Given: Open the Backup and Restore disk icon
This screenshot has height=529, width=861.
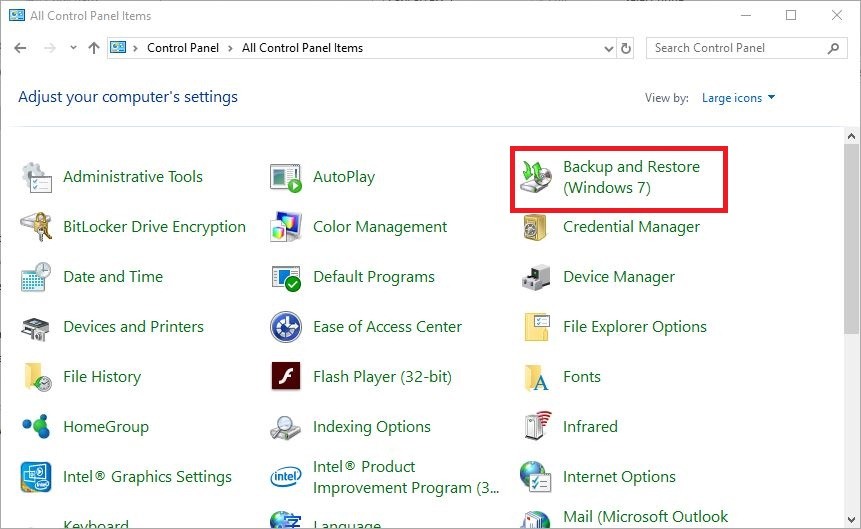Looking at the screenshot, I should (x=536, y=177).
